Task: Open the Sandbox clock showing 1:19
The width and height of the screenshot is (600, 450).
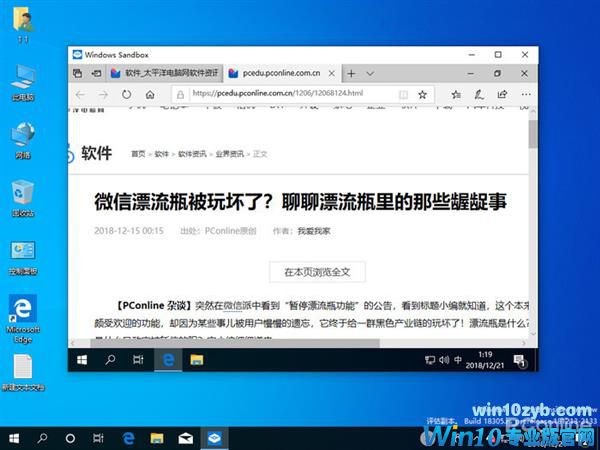Action: click(x=485, y=360)
